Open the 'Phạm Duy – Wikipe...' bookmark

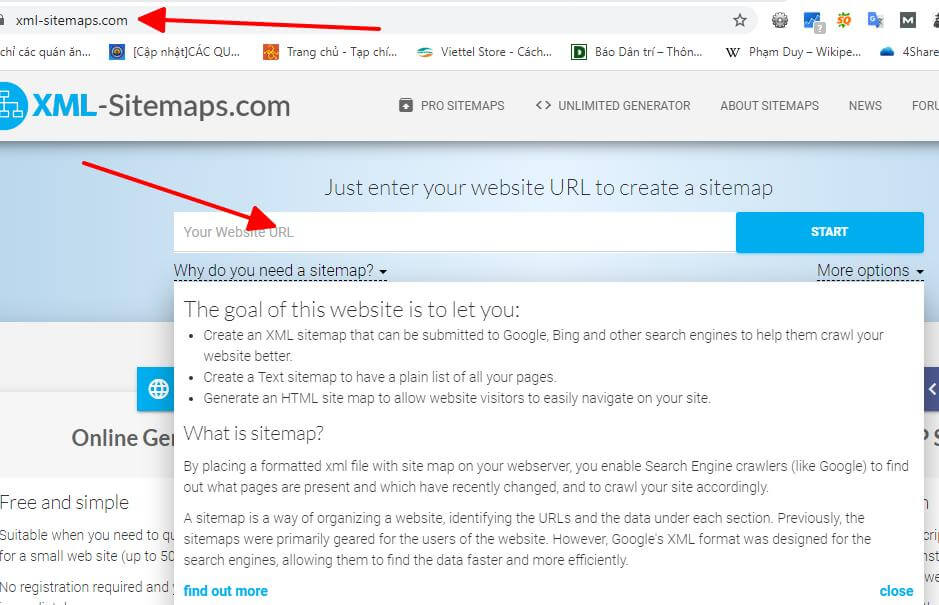pos(793,52)
